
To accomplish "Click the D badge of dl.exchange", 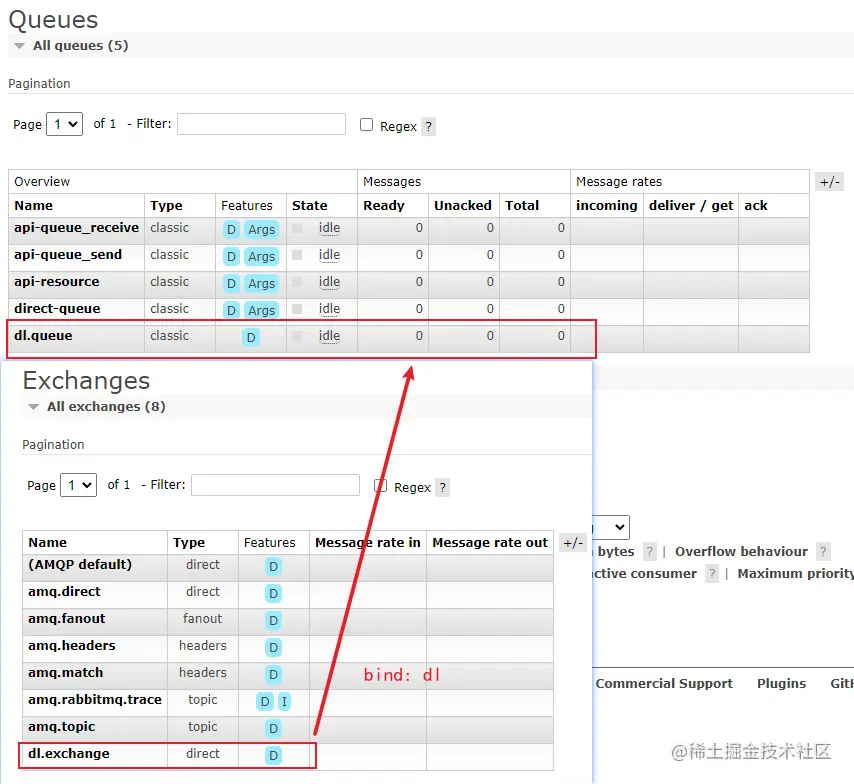I will coord(273,755).
